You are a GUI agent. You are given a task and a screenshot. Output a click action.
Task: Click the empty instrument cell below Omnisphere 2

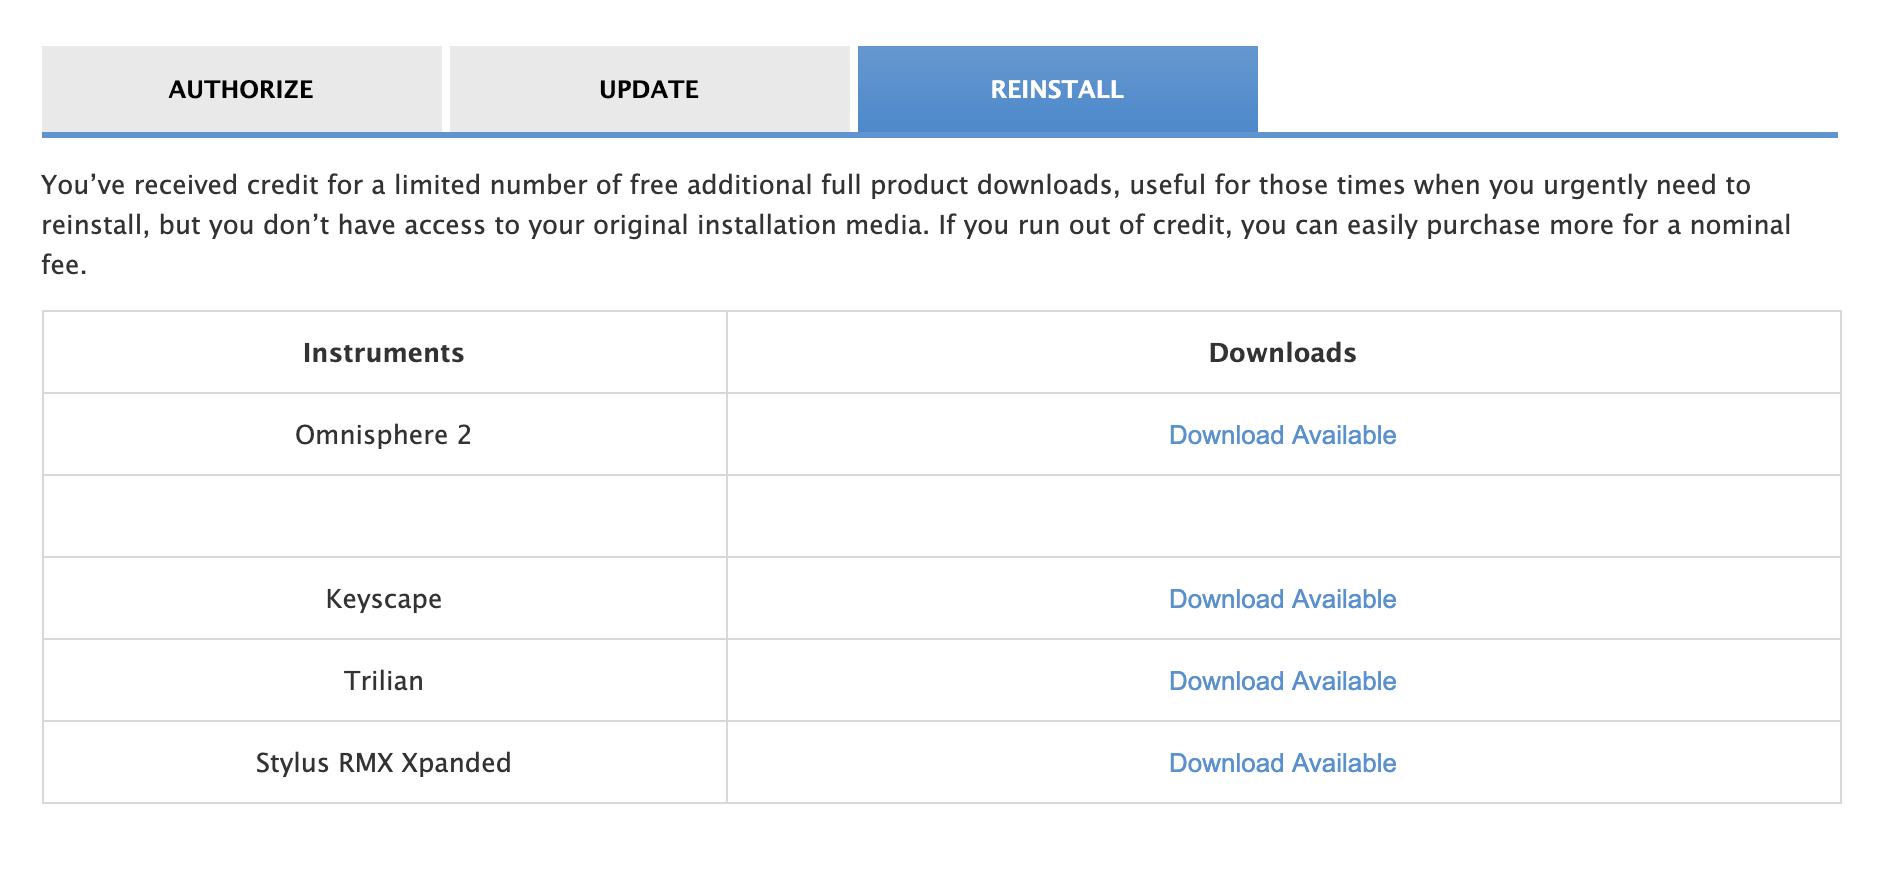tap(384, 516)
